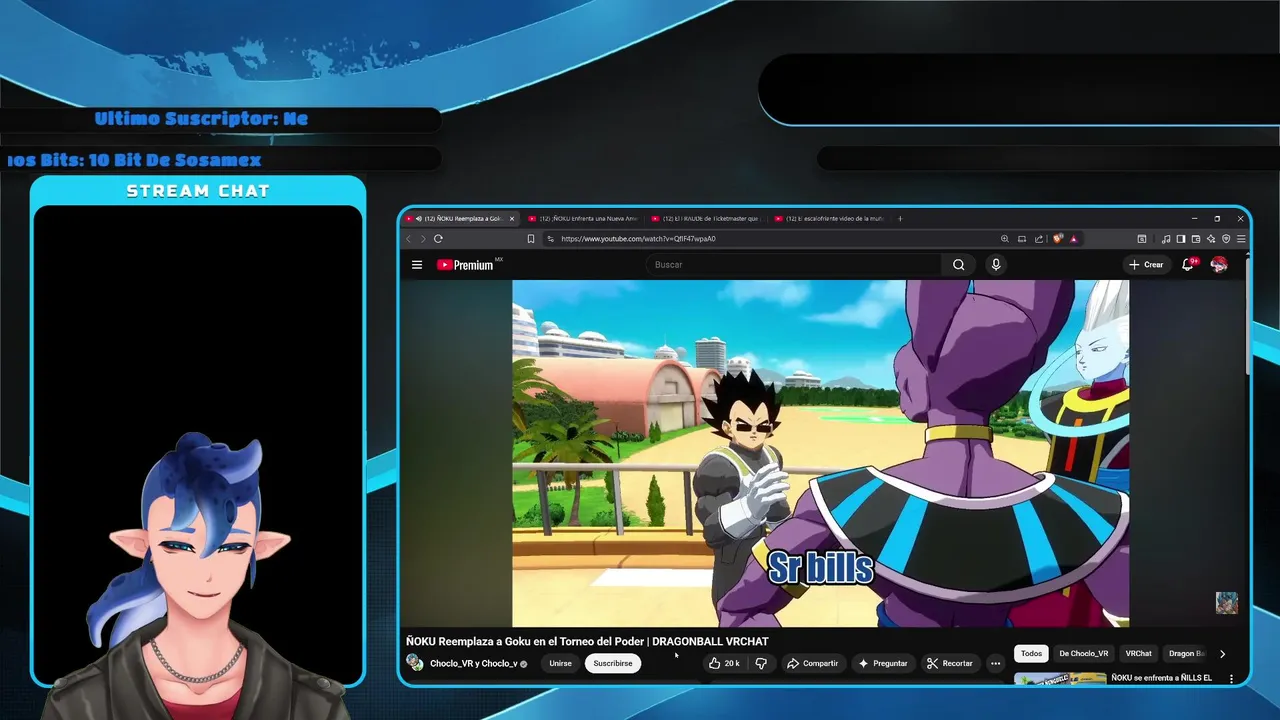Image resolution: width=1280 pixels, height=720 pixels.
Task: Switch to El escalofriante video tab
Action: point(830,218)
